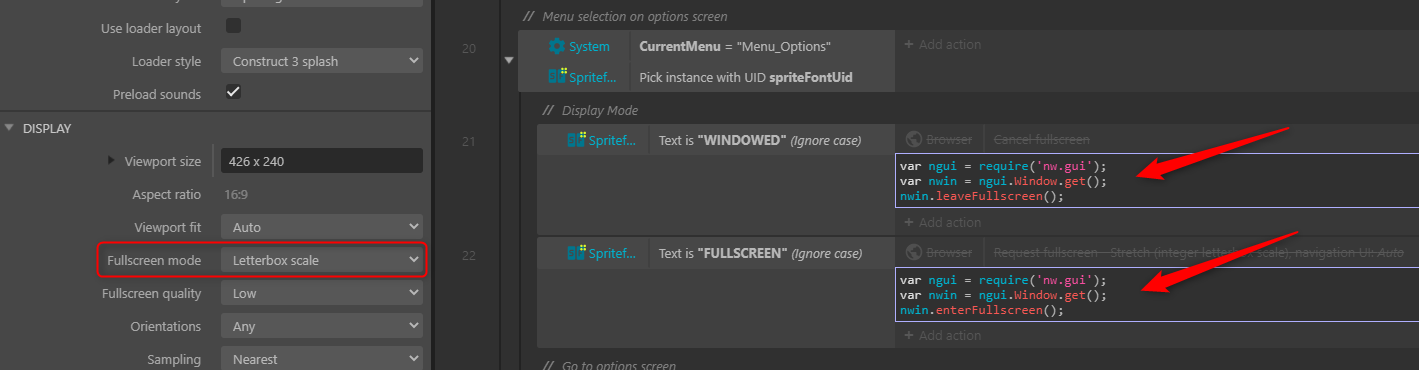Collapse event 20 sub-events triangle

(x=510, y=60)
